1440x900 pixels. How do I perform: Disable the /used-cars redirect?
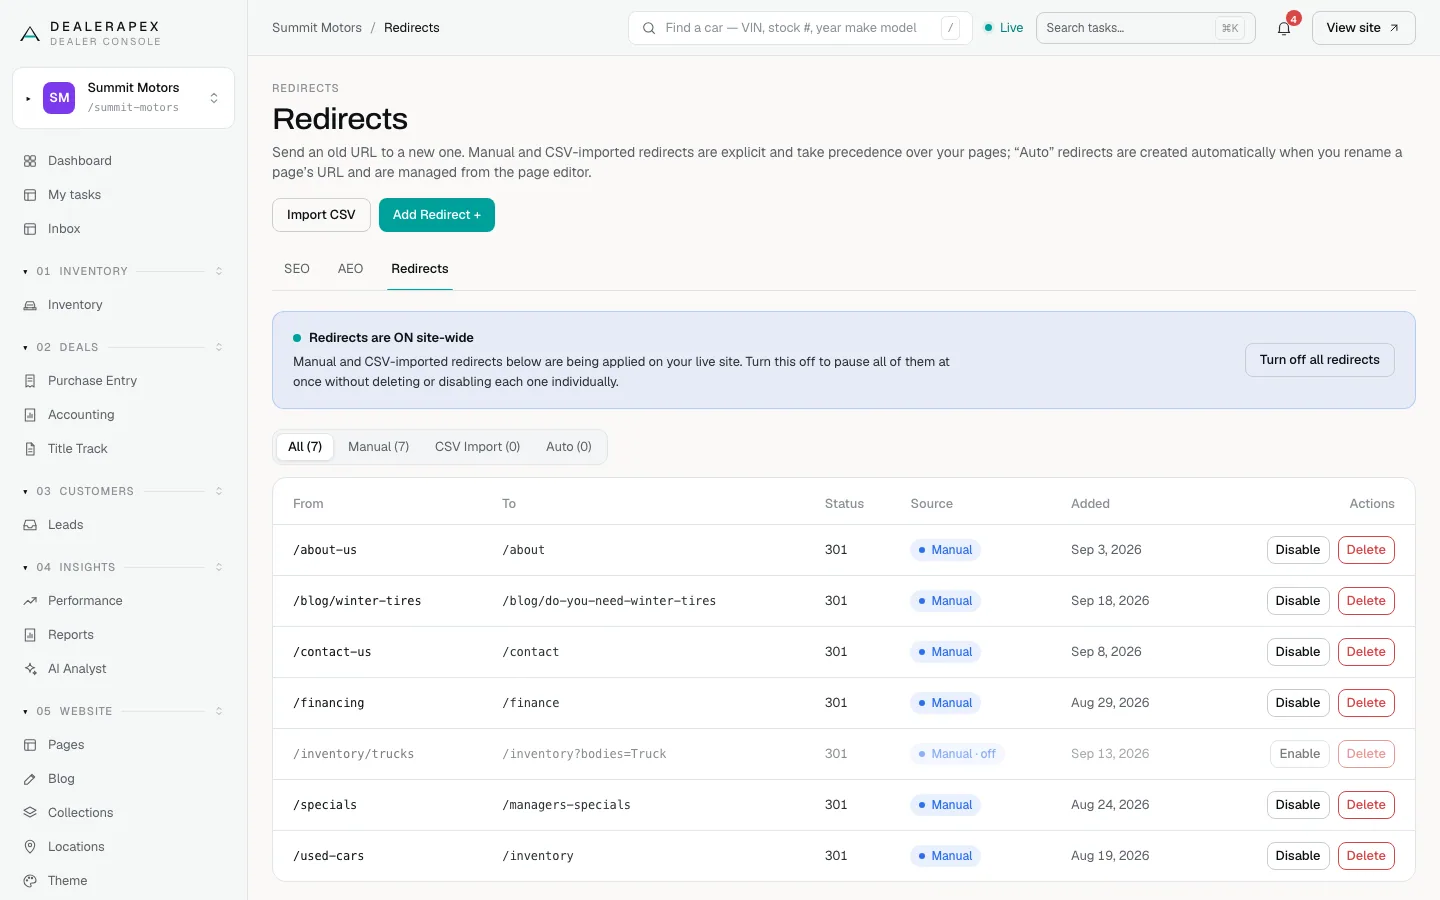pos(1297,856)
